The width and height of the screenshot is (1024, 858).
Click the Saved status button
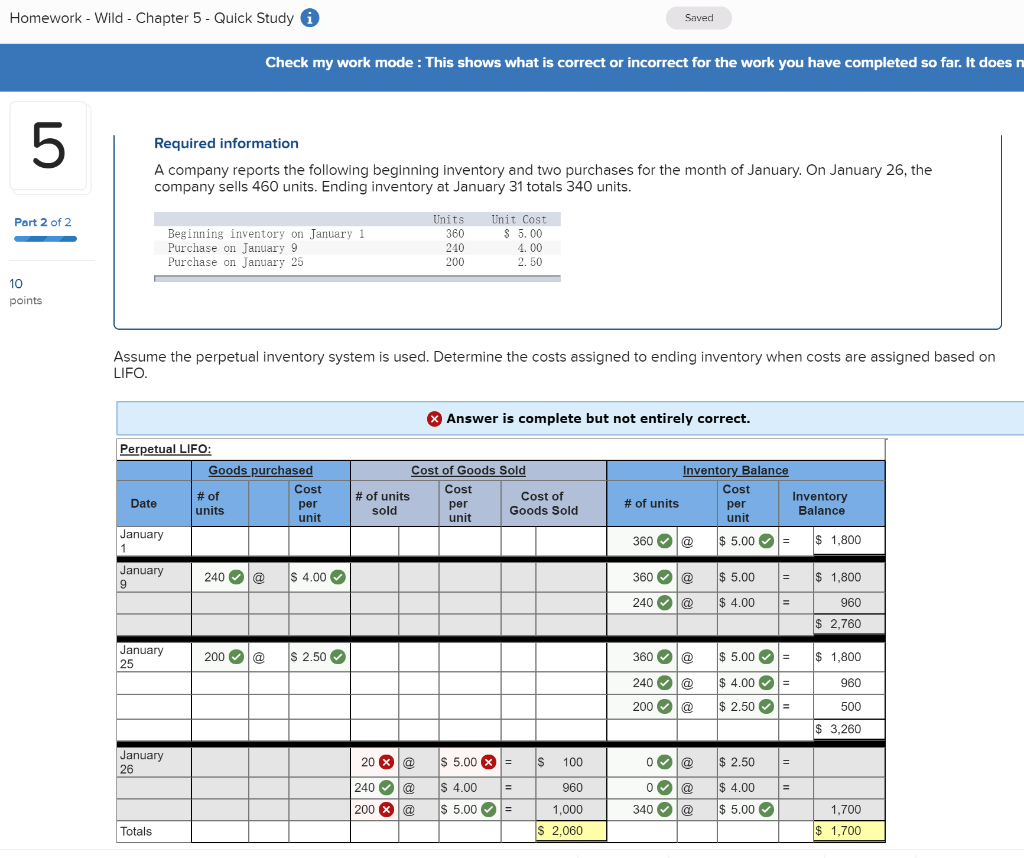coord(698,17)
